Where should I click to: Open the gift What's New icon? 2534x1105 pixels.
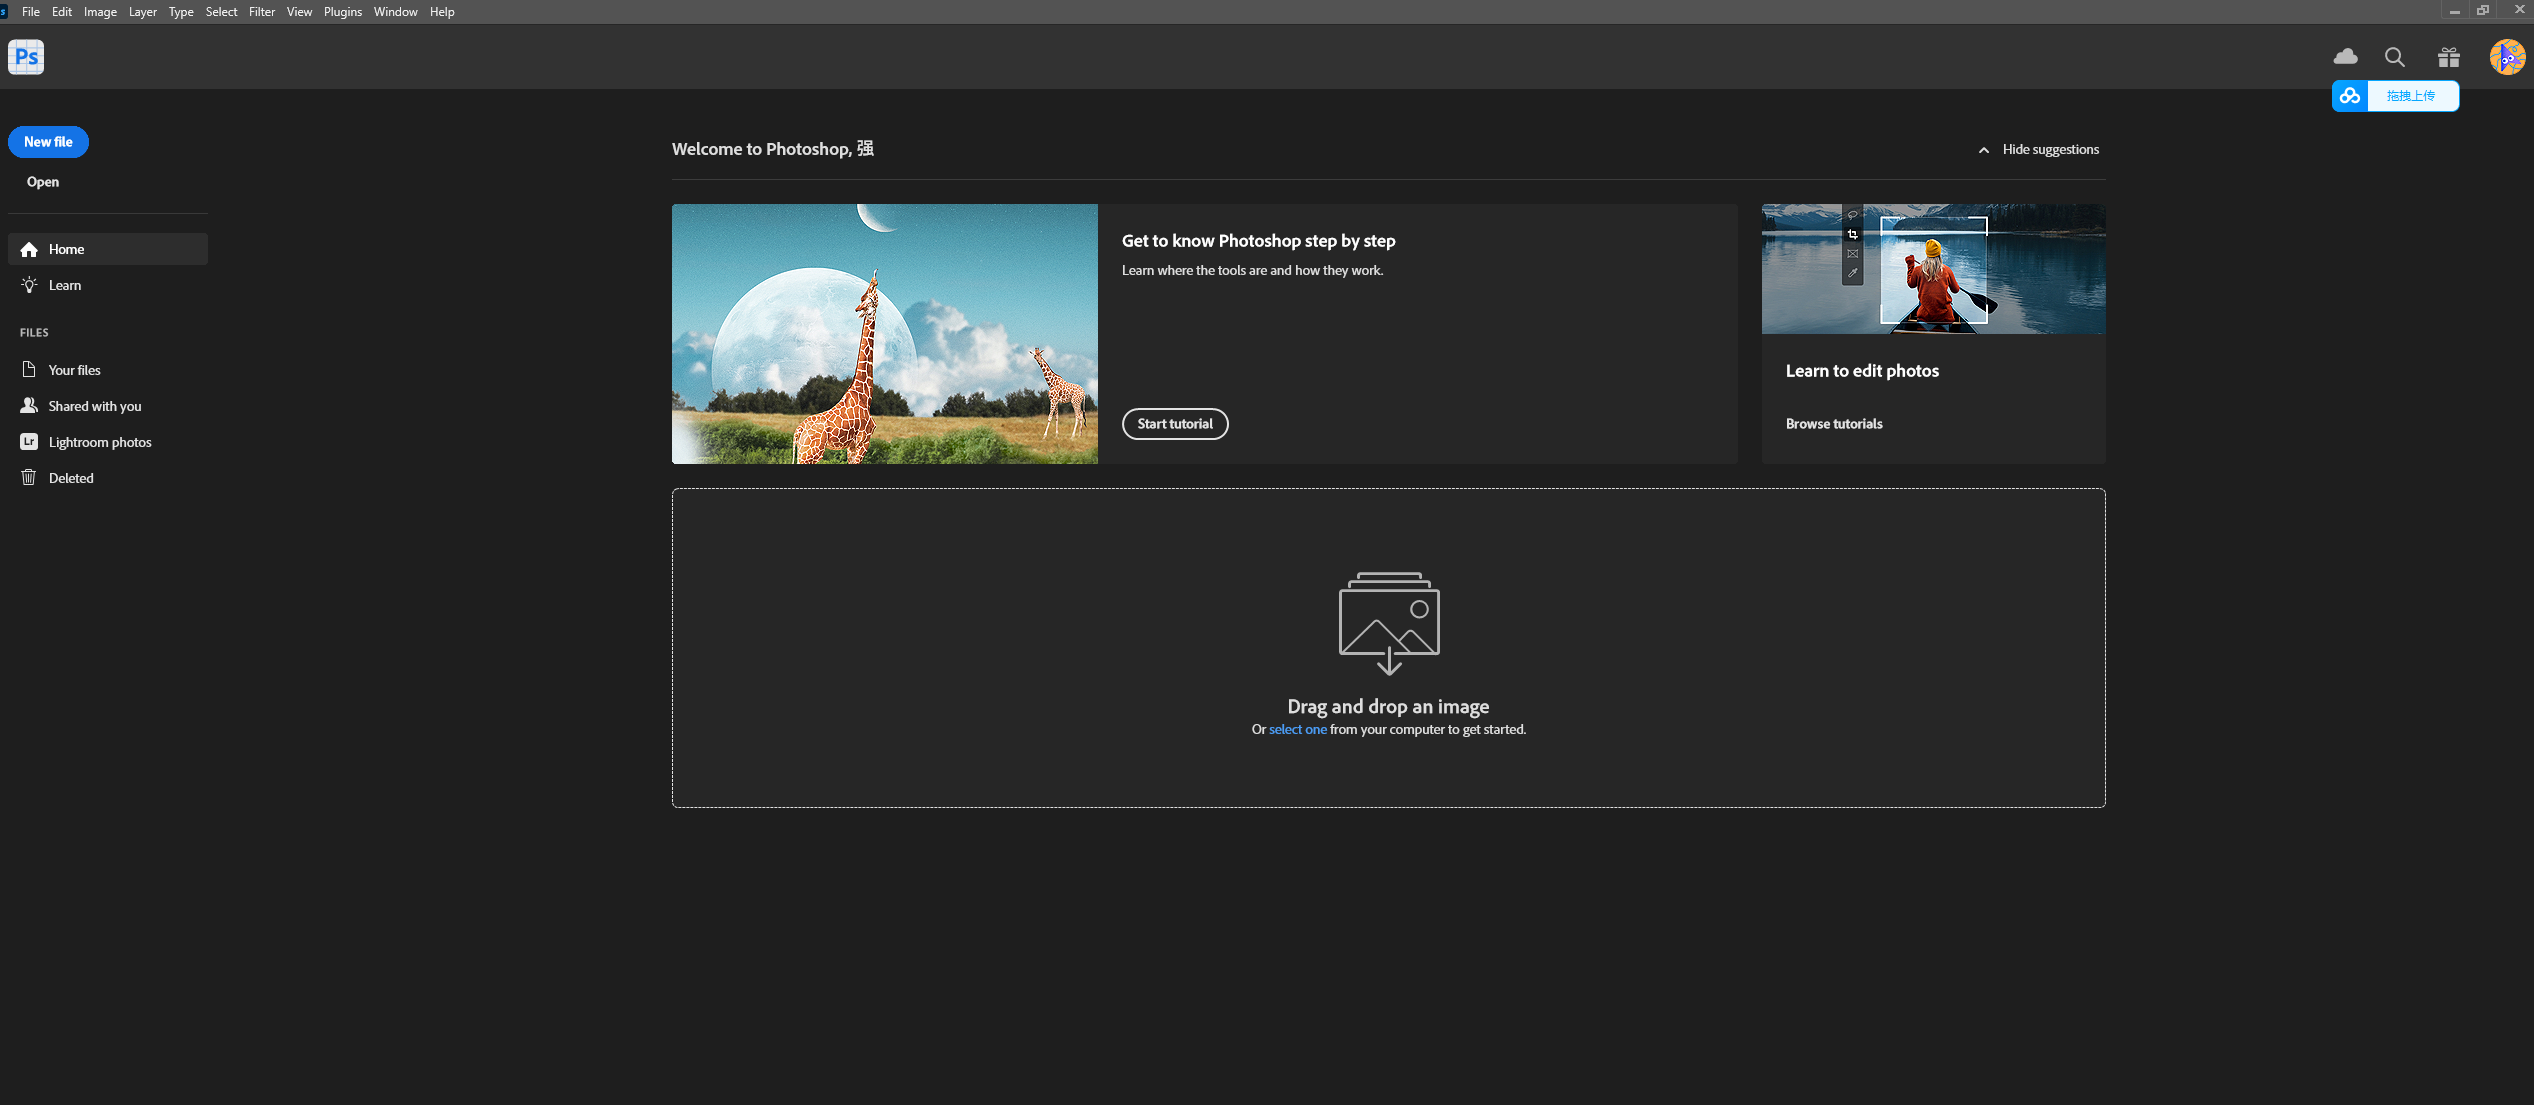(2449, 57)
